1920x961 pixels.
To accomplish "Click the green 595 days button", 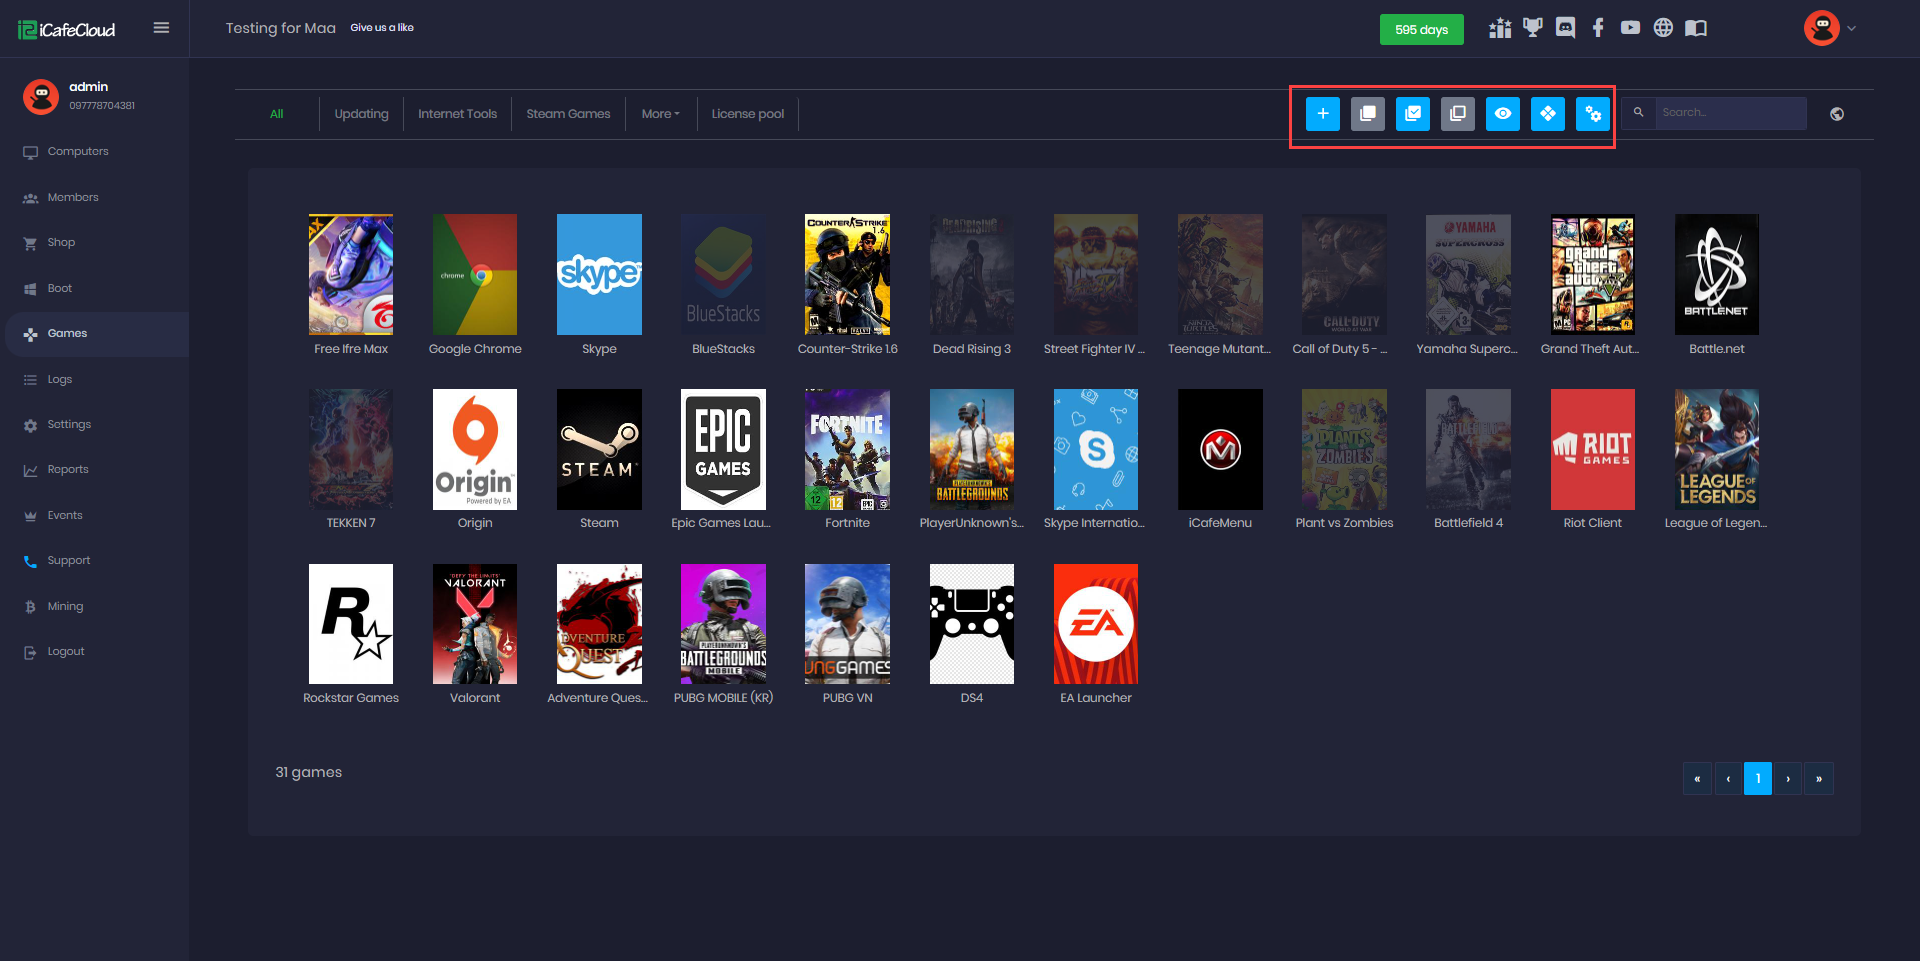I will tap(1421, 30).
